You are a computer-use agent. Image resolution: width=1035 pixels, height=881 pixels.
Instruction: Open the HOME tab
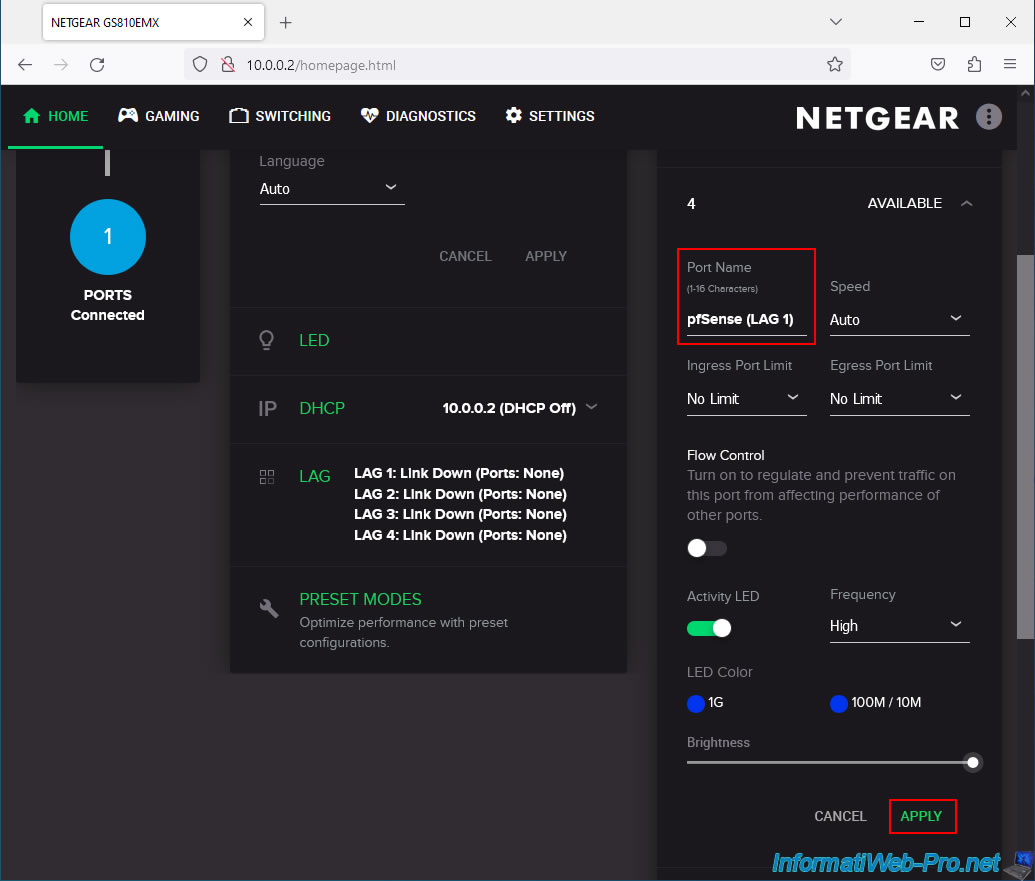click(x=55, y=116)
